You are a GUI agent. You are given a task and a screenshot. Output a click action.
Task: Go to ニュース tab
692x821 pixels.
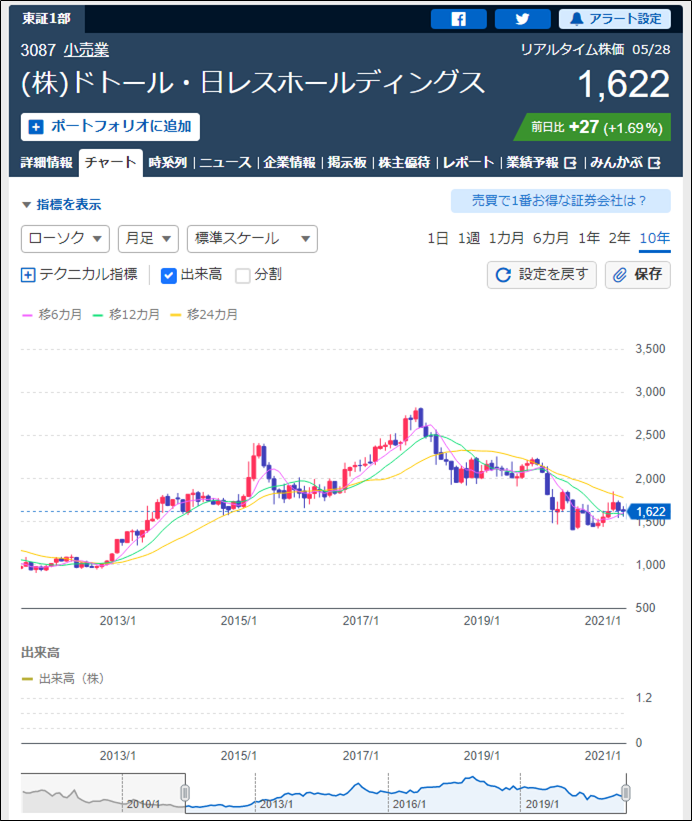(225, 162)
